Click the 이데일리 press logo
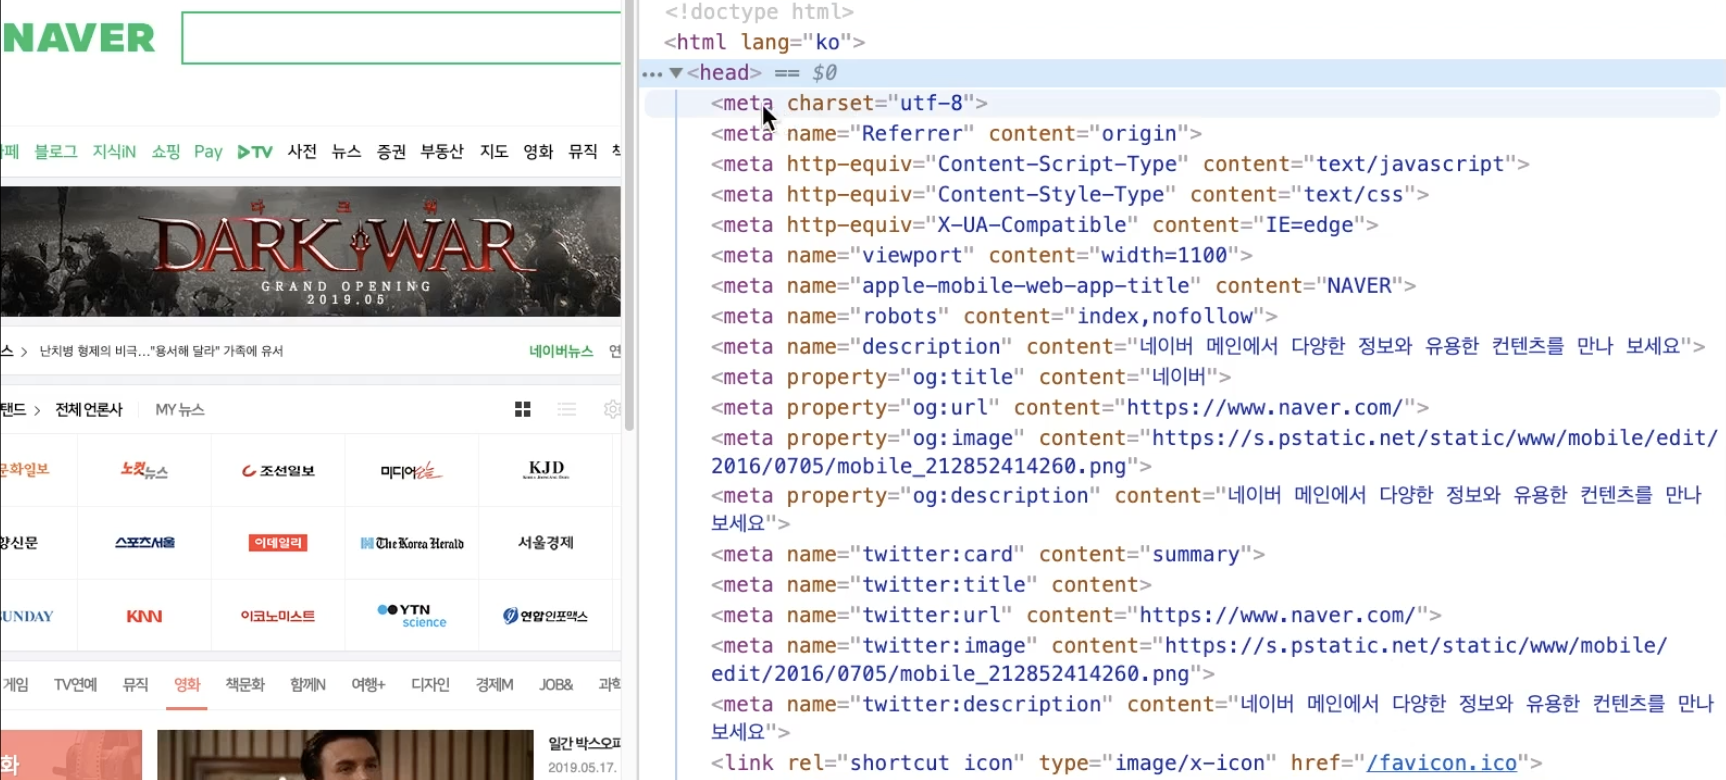Viewport: 1726px width, 780px height. point(278,543)
